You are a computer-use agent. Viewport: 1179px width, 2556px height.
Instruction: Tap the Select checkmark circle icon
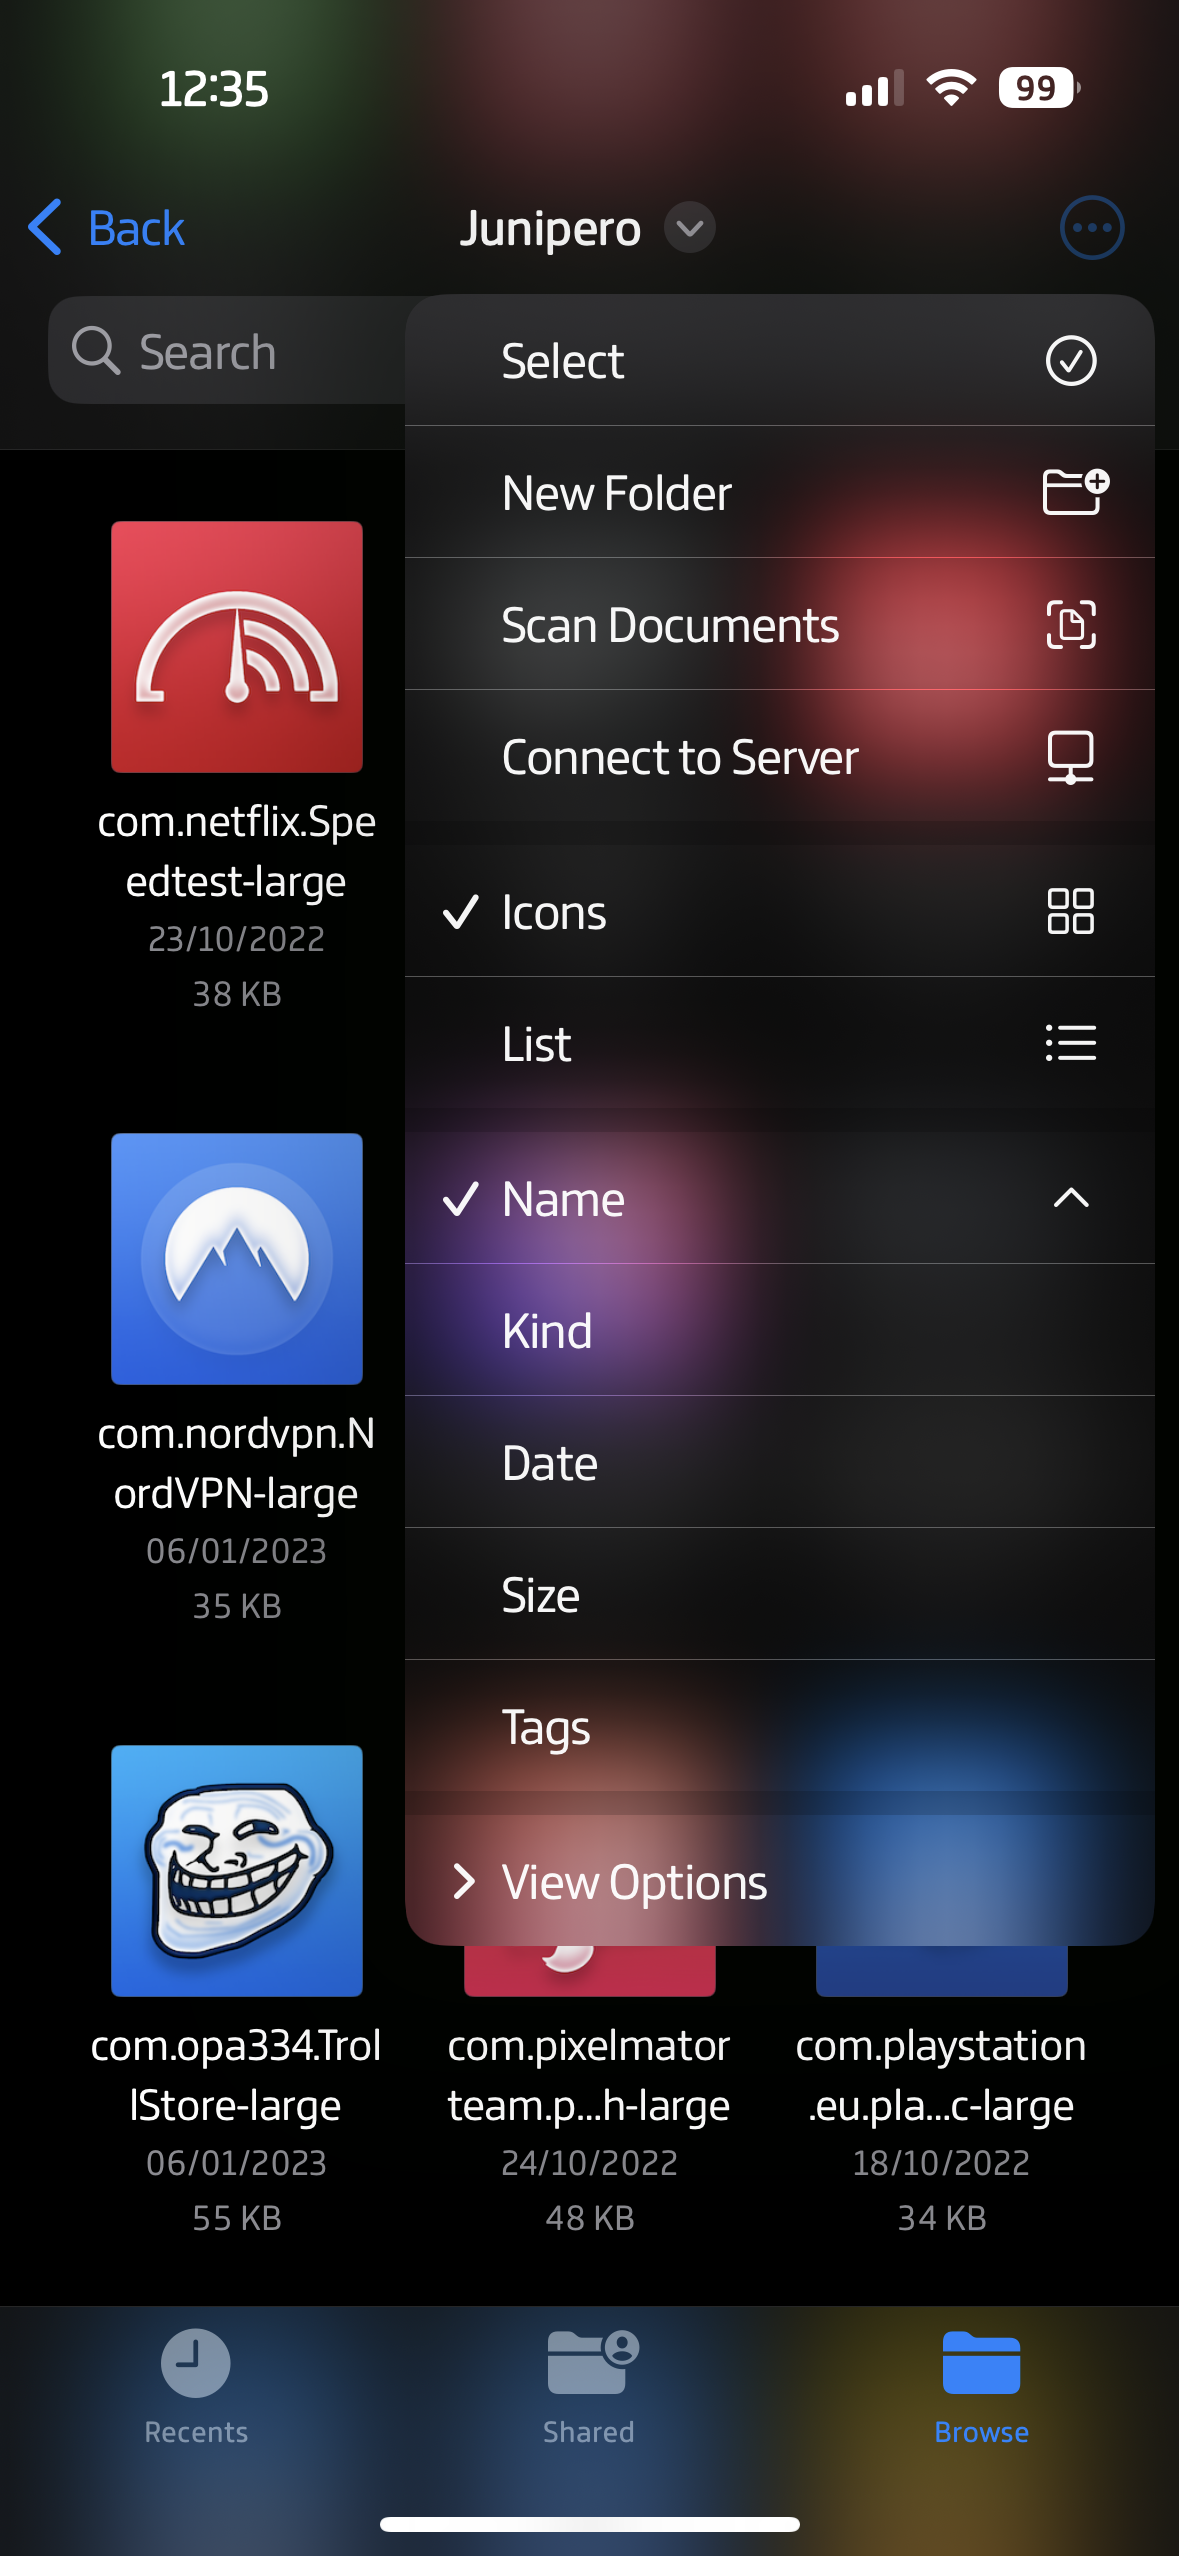coord(1070,361)
